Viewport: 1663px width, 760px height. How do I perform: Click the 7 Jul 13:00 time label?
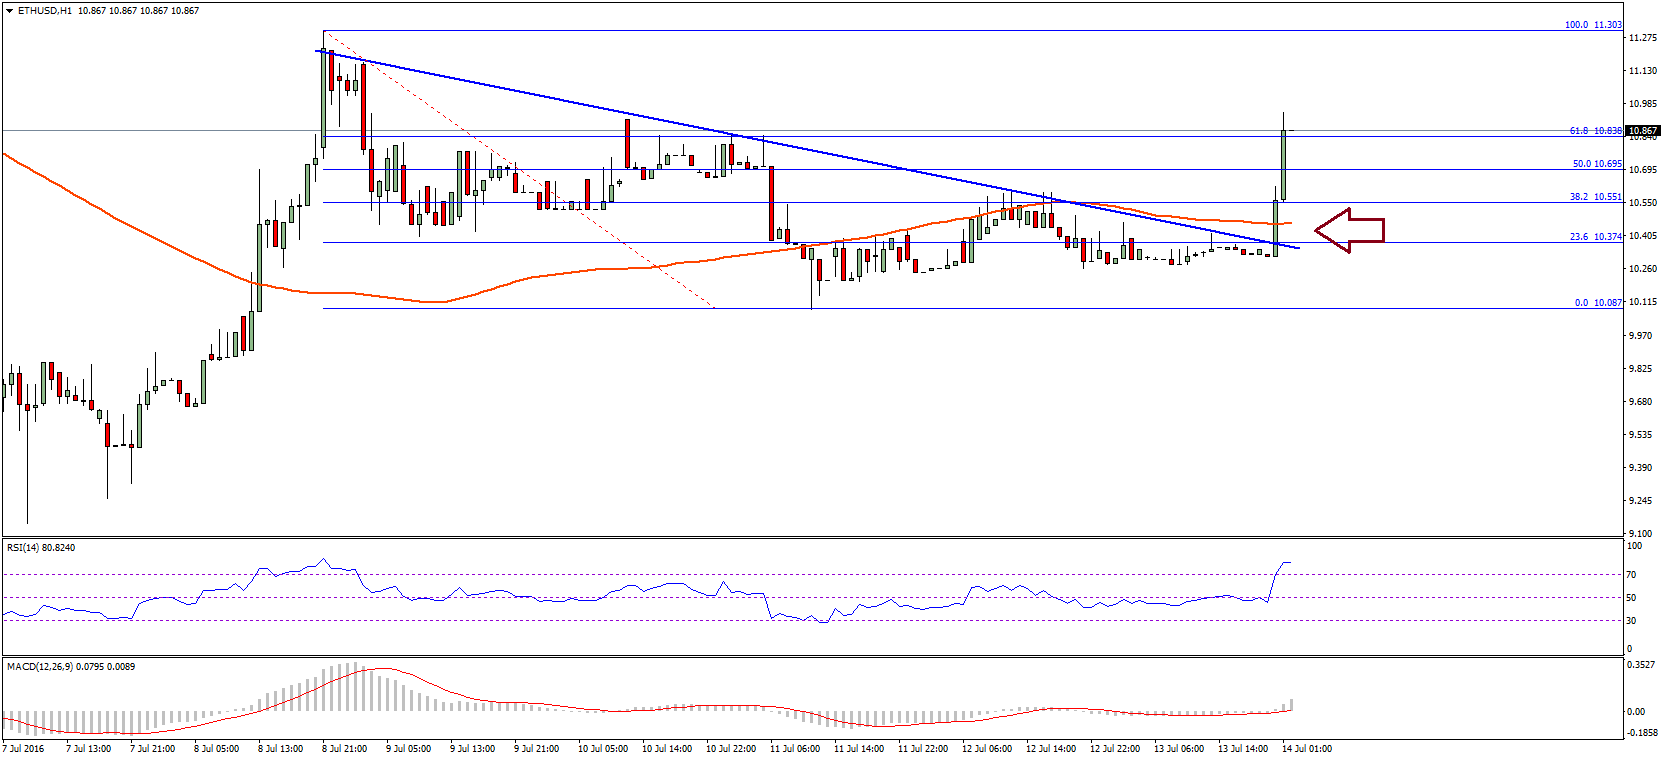point(89,749)
